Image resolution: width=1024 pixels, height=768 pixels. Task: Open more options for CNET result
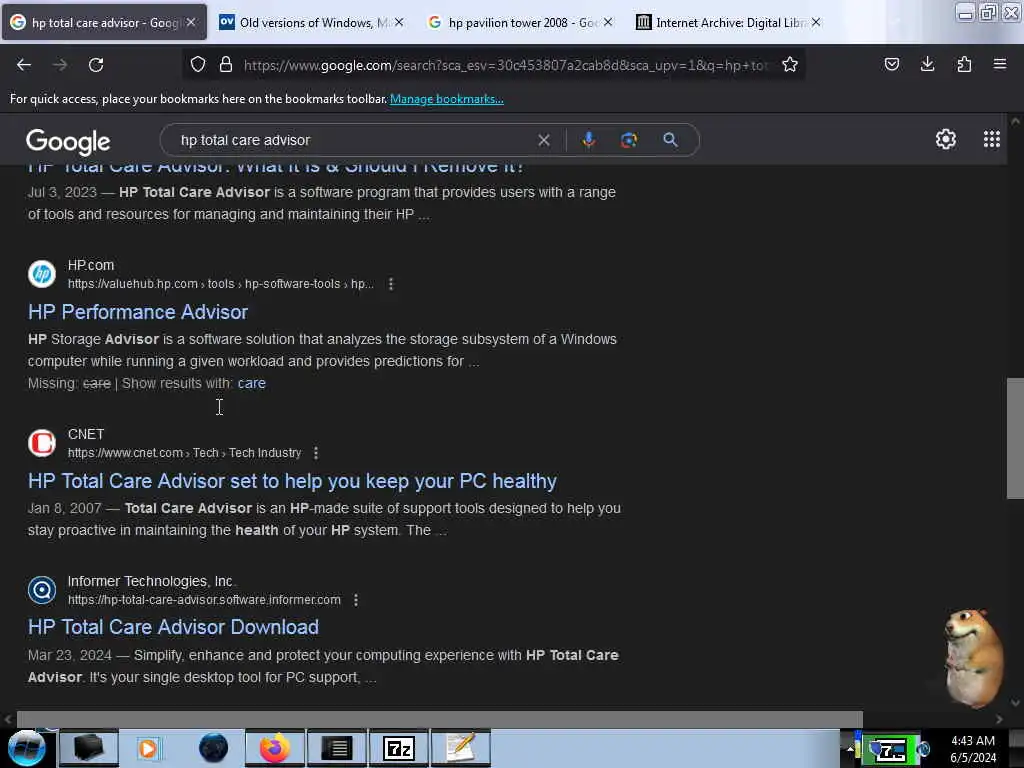pos(316,453)
